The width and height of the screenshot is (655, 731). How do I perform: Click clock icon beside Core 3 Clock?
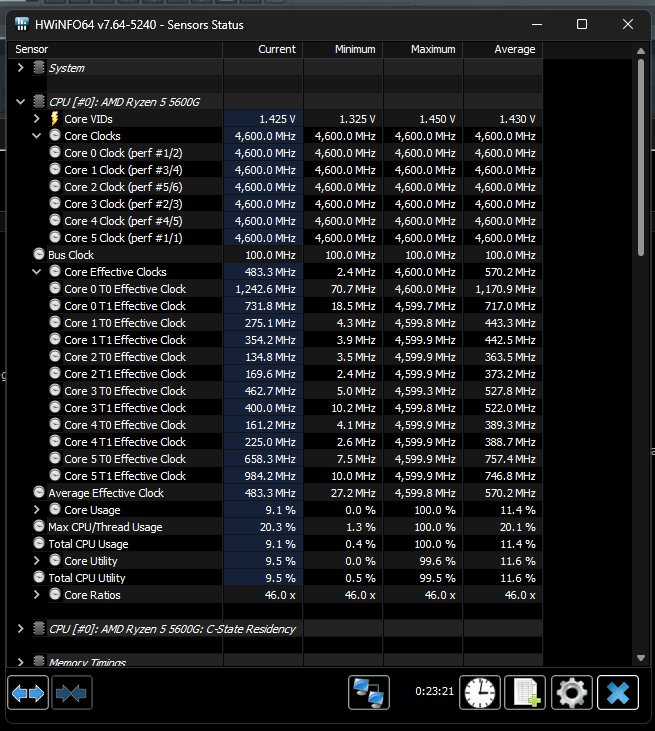[55, 203]
